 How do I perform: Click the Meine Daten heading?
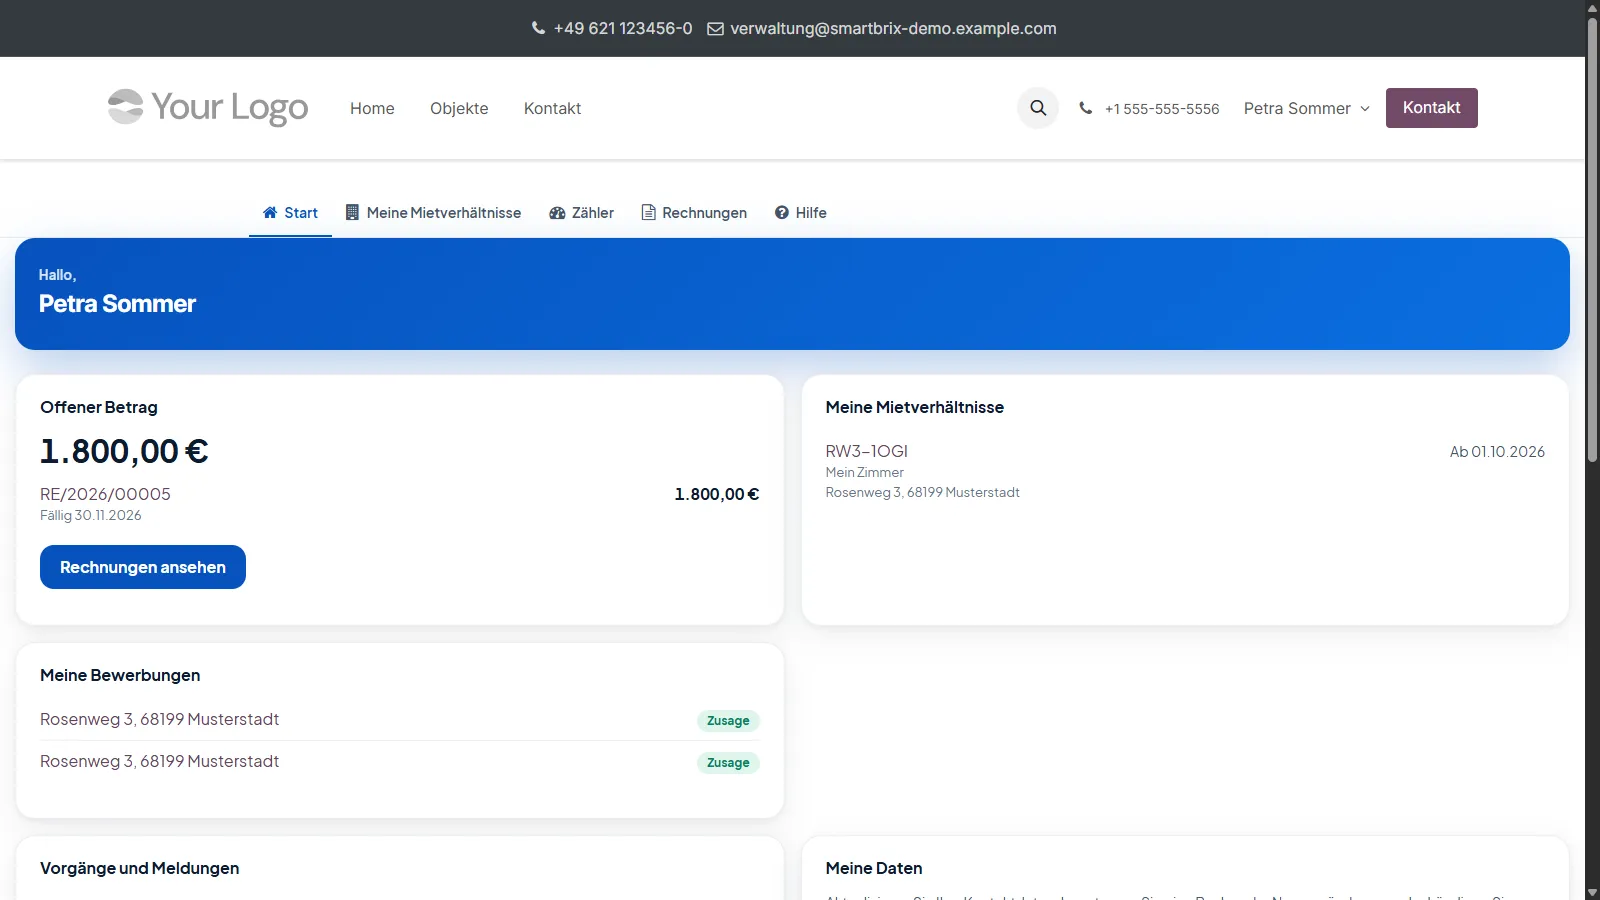point(874,868)
